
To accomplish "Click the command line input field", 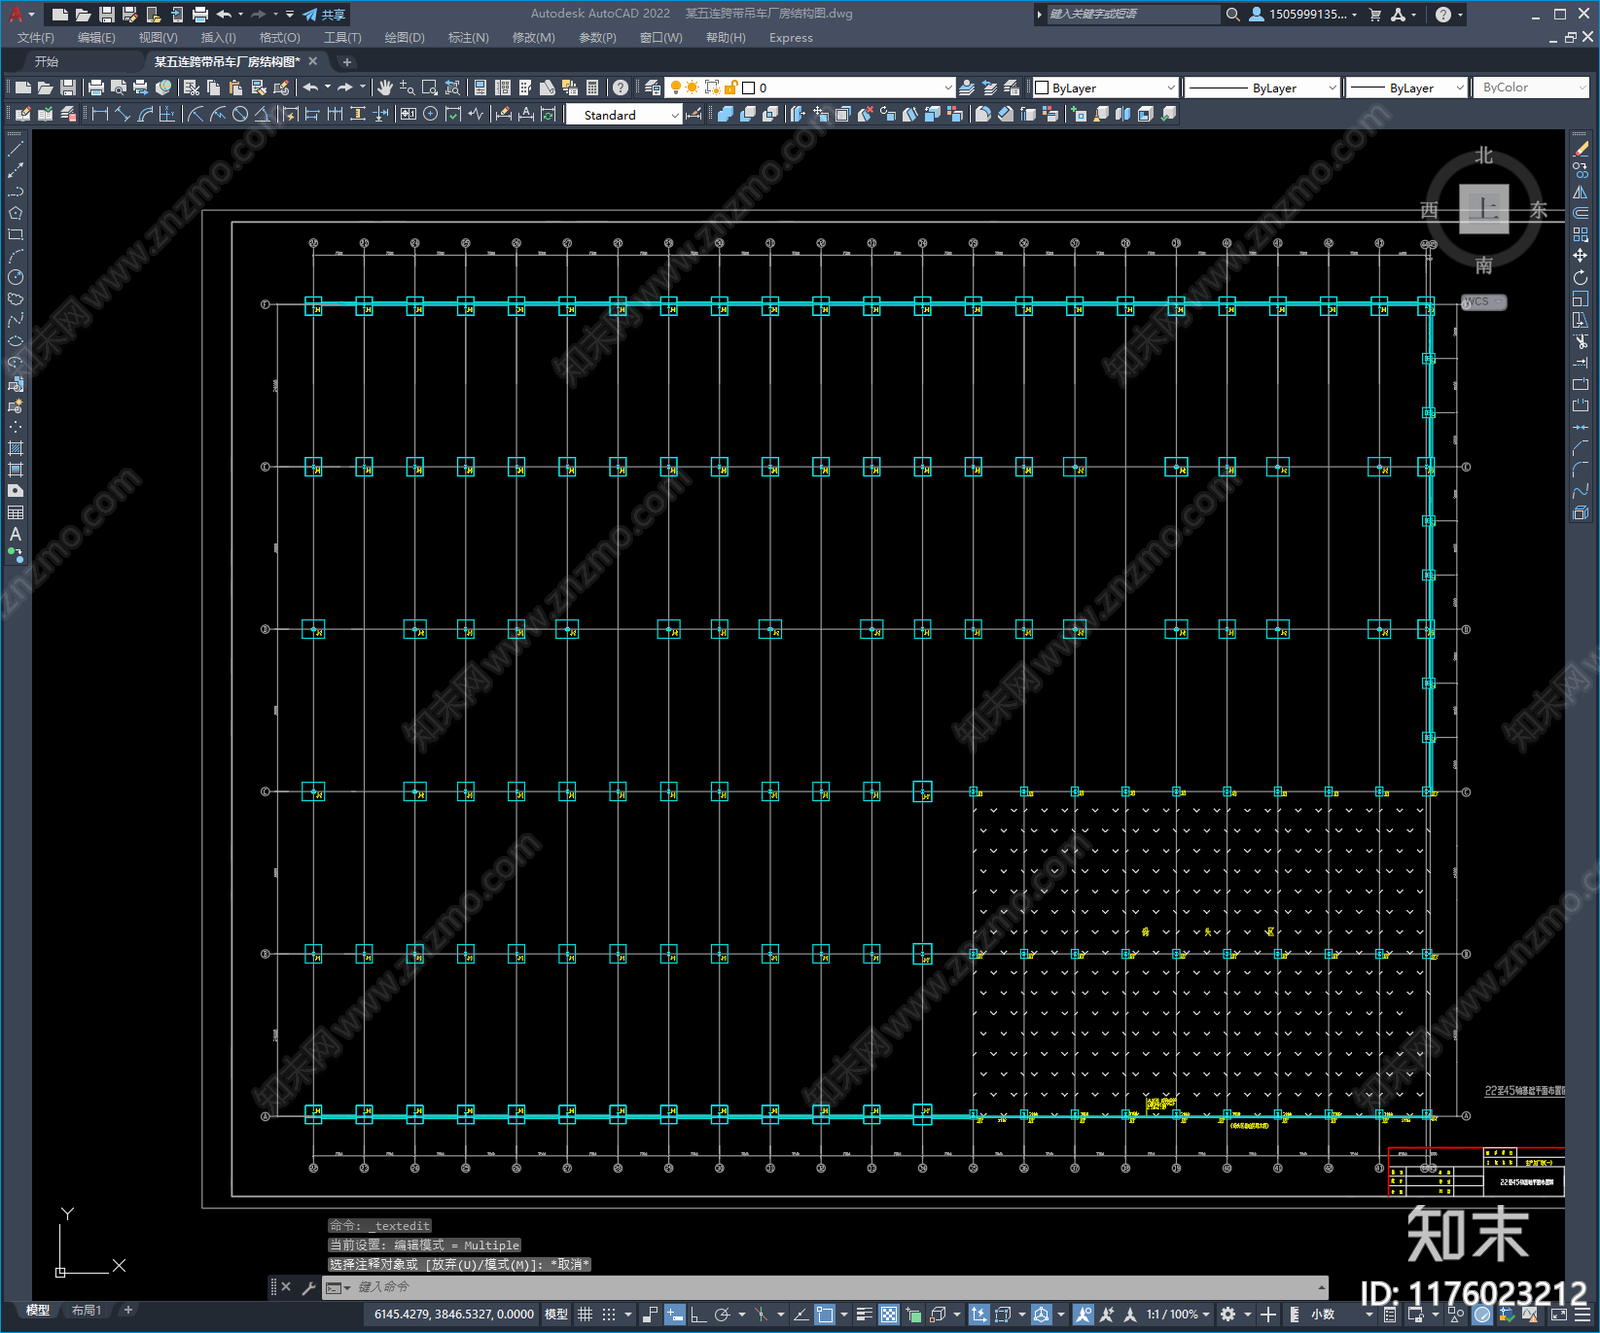I will click(835, 1287).
